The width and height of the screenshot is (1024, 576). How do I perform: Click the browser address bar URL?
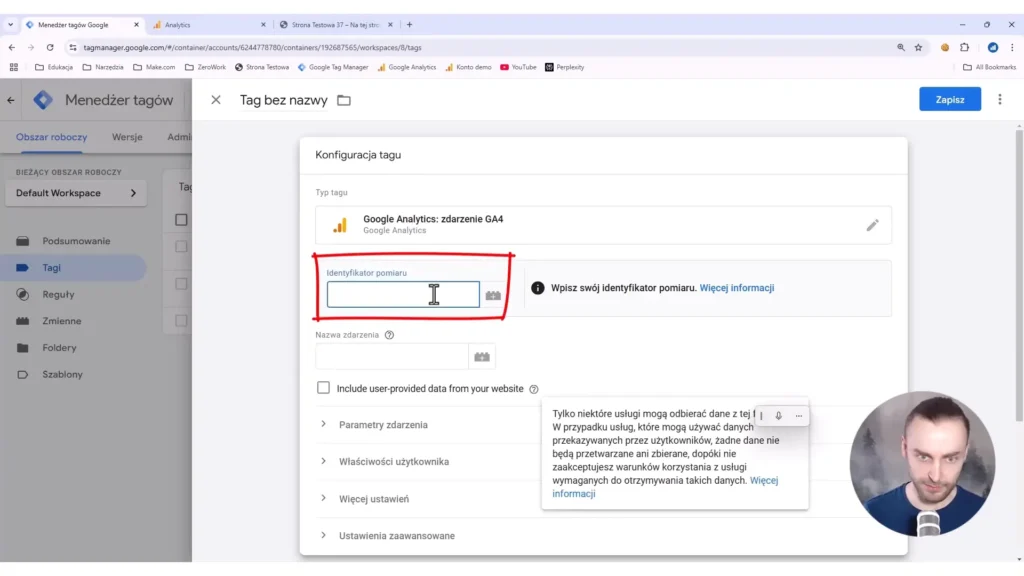[x=252, y=48]
